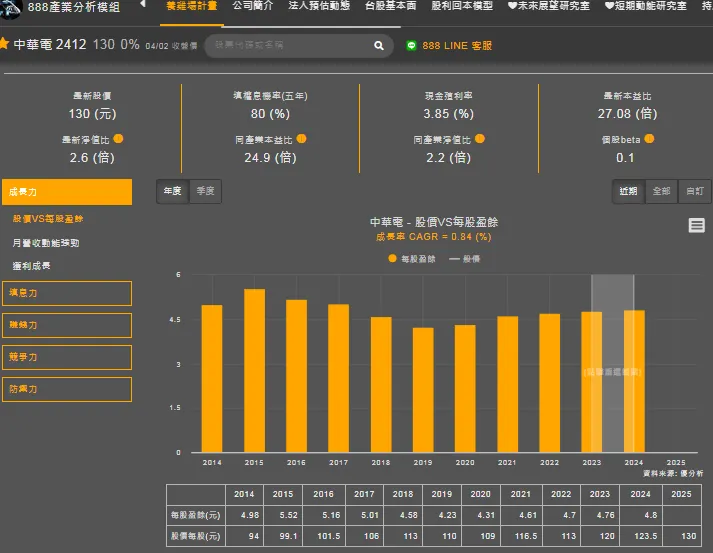Click the info dot beside 同產業淨值比
The width and height of the screenshot is (713, 553).
480,138
